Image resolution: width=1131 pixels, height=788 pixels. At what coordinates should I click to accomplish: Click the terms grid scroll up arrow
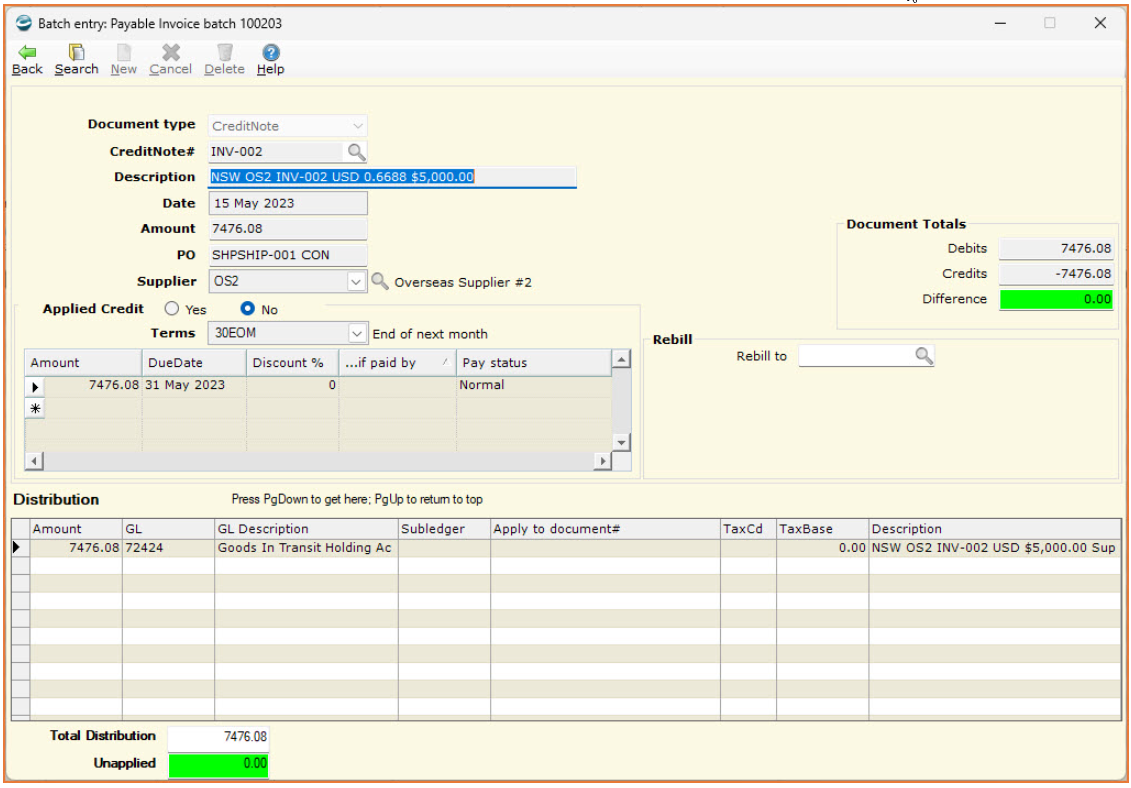pos(621,359)
